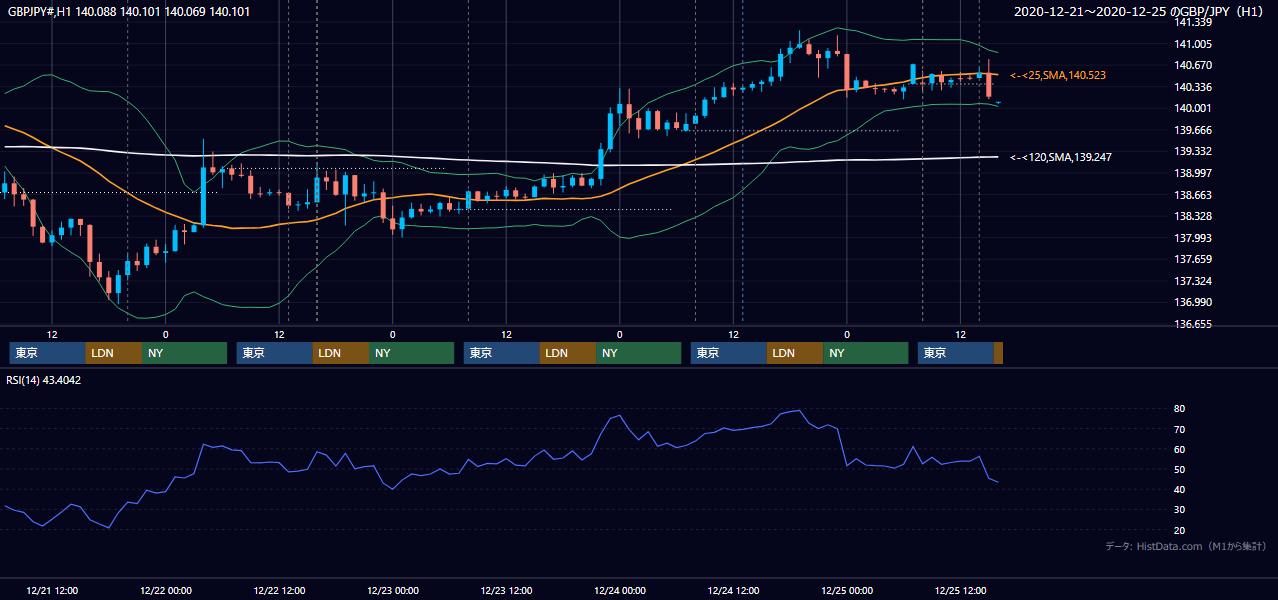Click the 139.666 price axis value
Screen dimensions: 1278x600
[x=1195, y=130]
